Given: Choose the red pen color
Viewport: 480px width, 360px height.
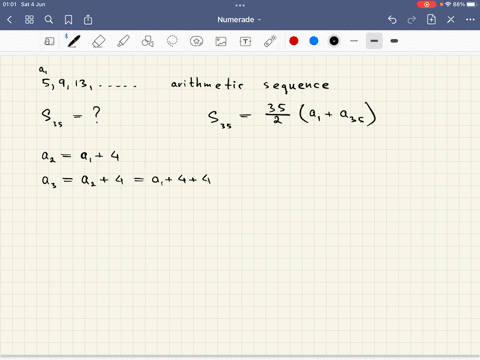Looking at the screenshot, I should (x=294, y=41).
